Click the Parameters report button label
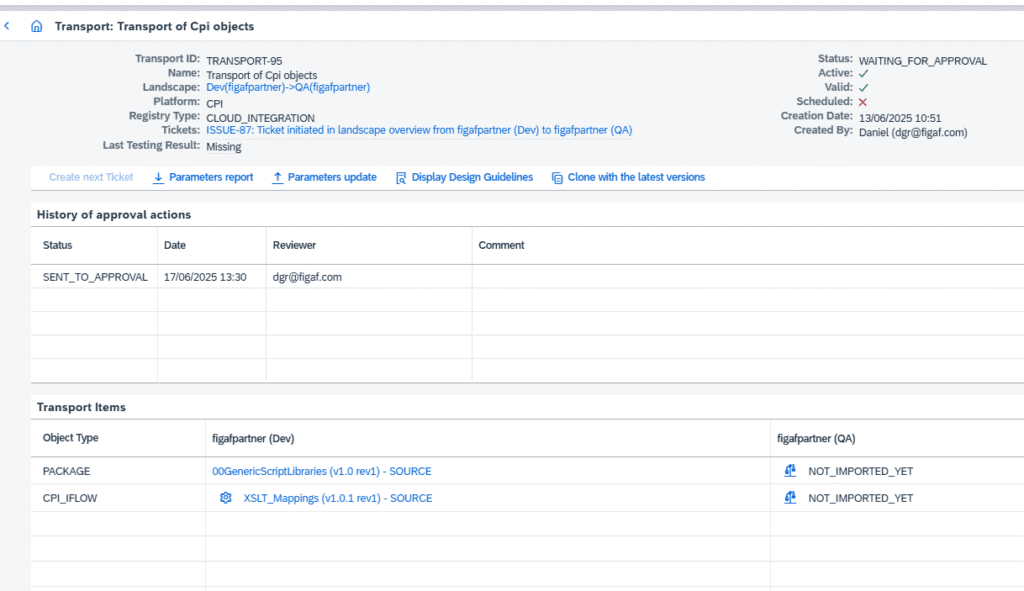Screen dimensions: 1024x591 pos(211,177)
